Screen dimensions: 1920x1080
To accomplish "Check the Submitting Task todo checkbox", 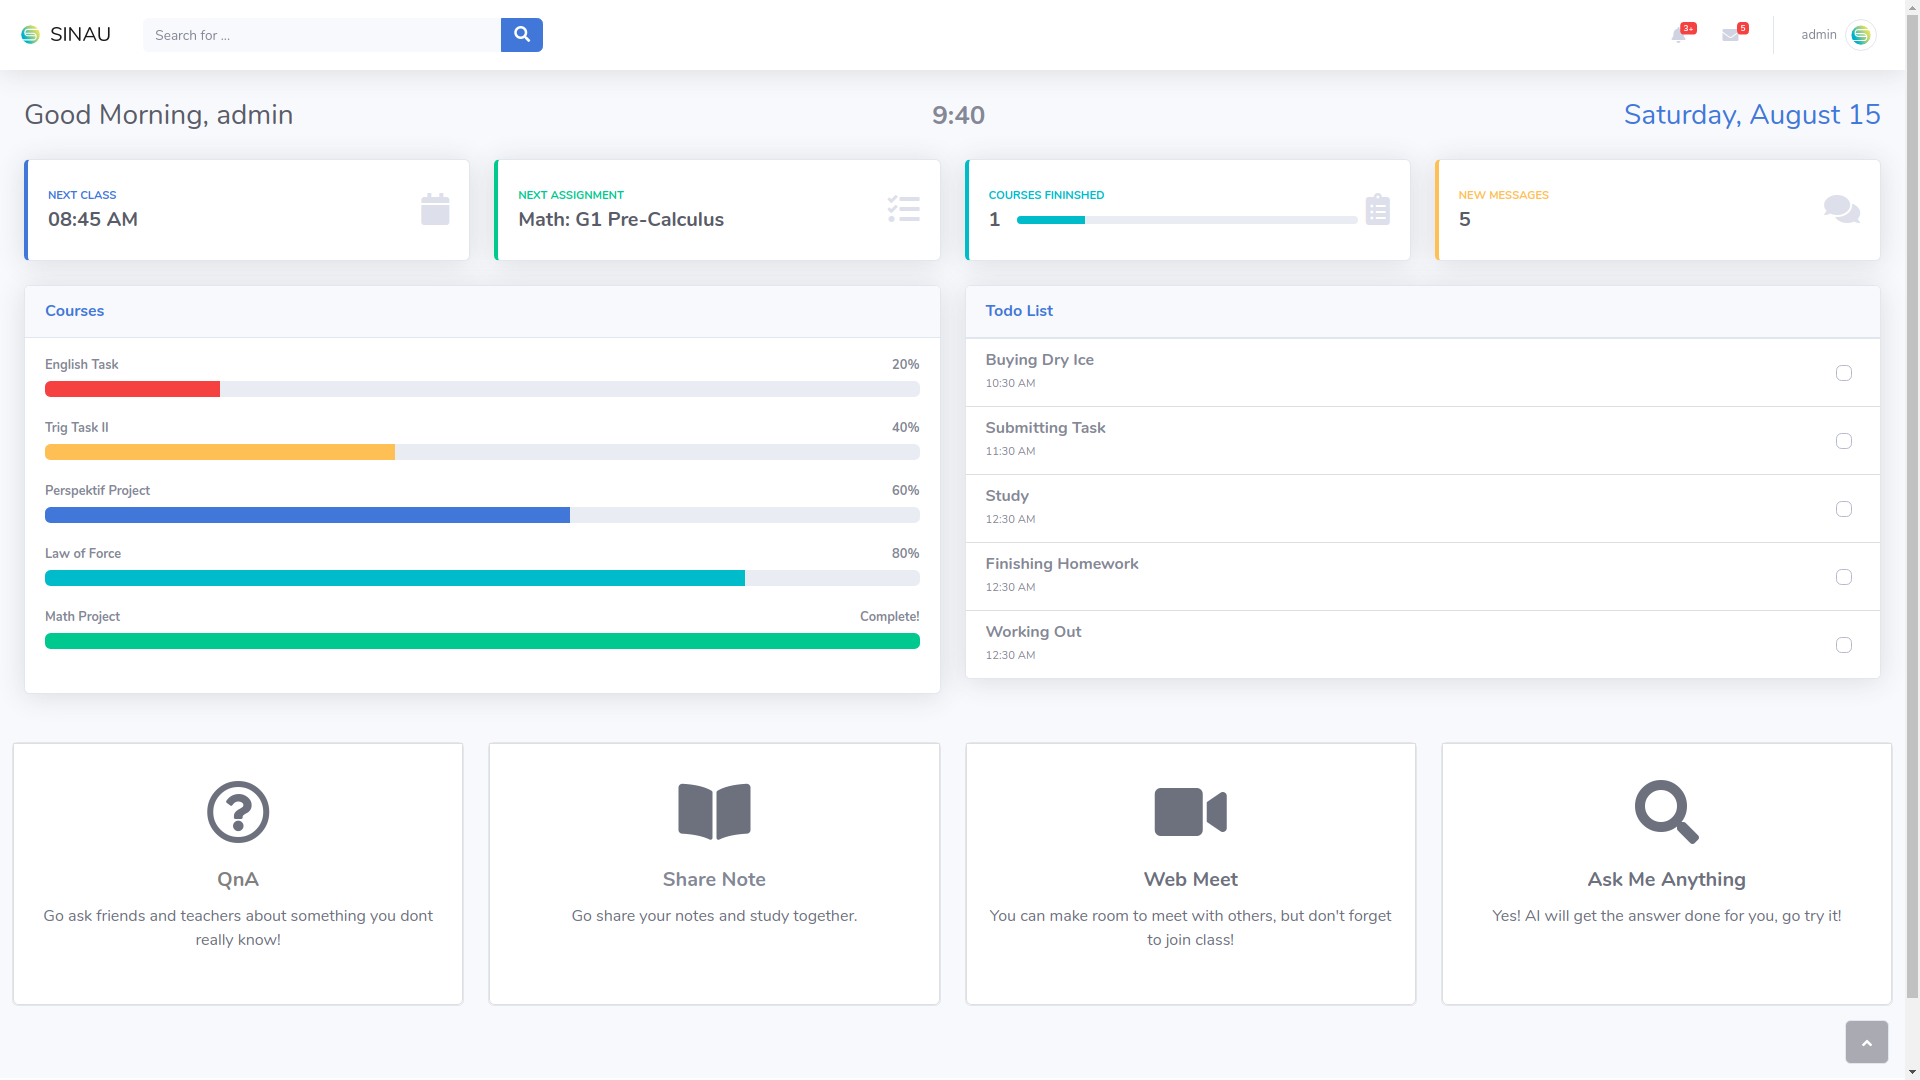I will (1843, 441).
